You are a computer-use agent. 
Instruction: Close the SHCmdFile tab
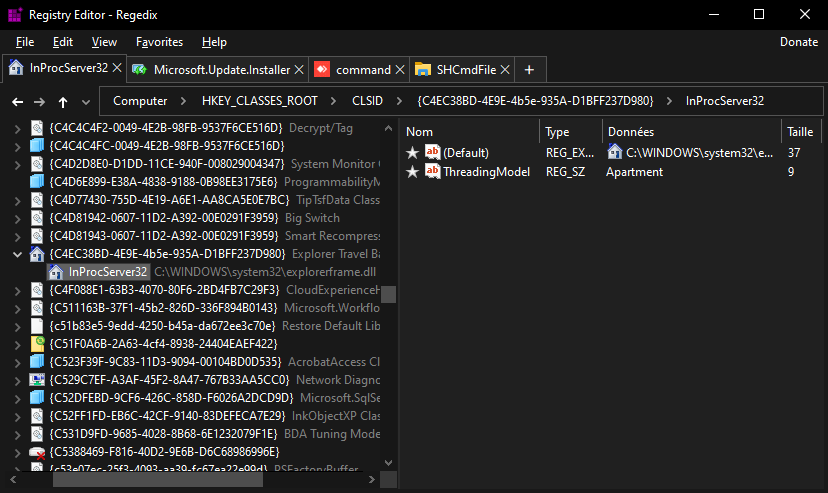505,70
